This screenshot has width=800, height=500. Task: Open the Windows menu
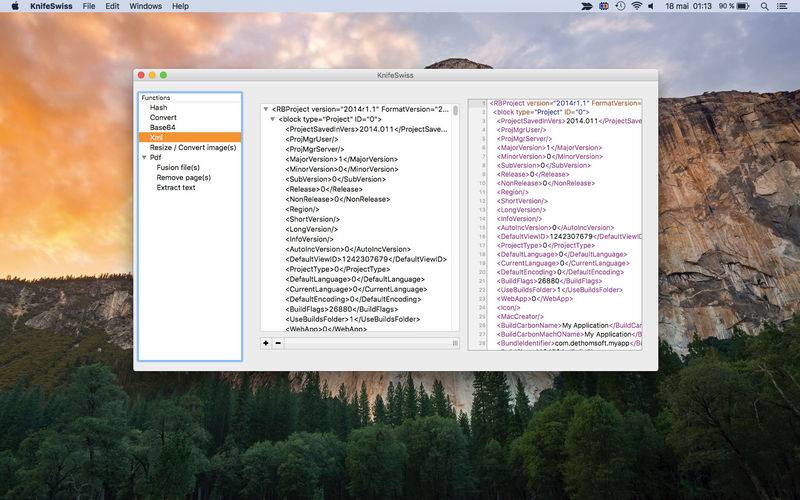pyautogui.click(x=145, y=6)
